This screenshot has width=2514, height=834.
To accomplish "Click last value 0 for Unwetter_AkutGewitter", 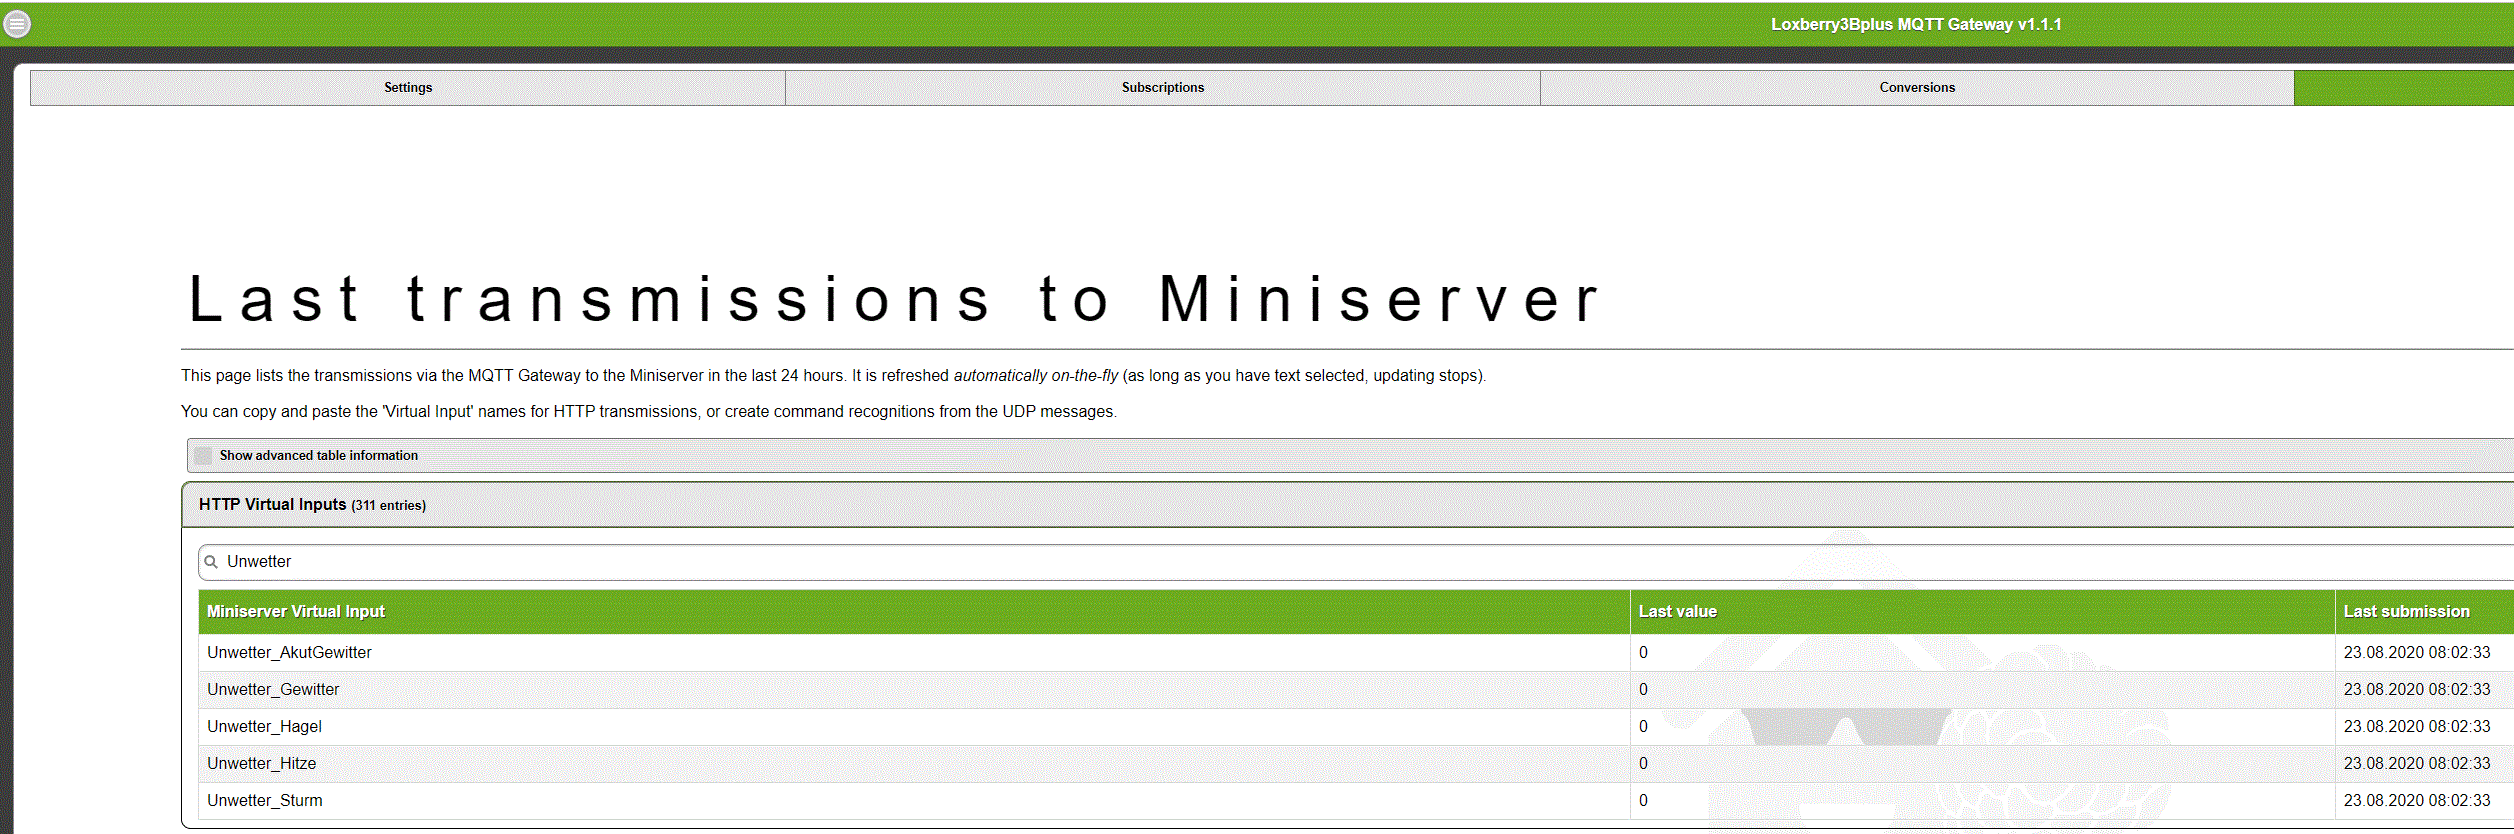I will (1643, 653).
